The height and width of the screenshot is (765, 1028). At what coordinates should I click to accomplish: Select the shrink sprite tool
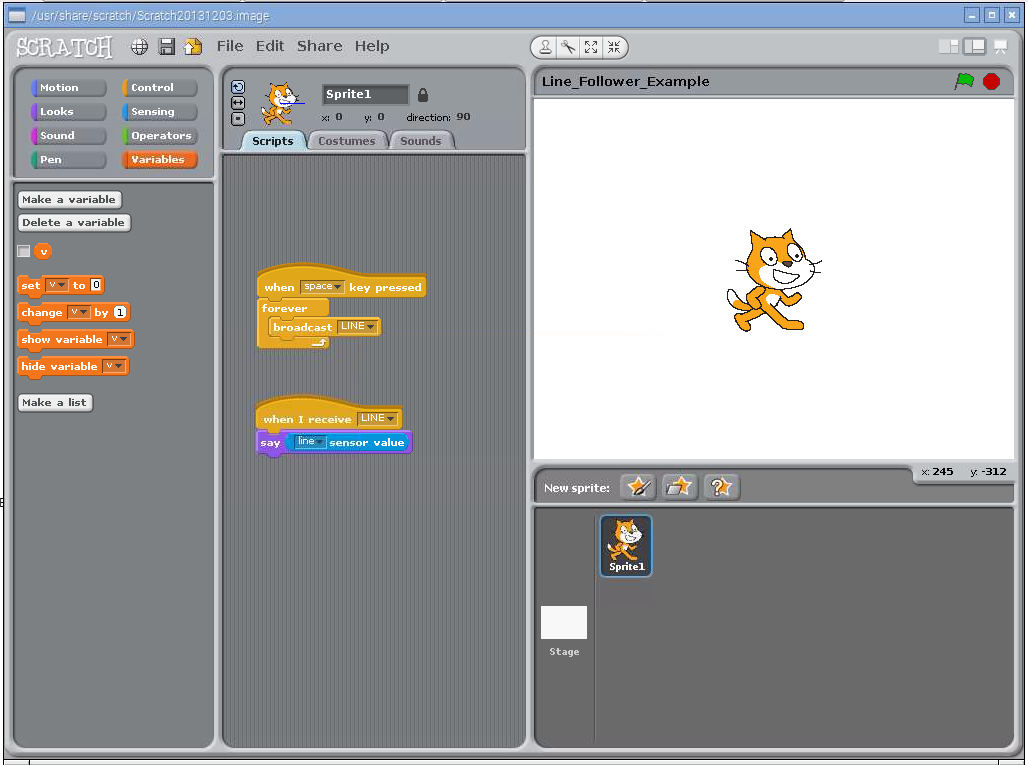click(614, 47)
